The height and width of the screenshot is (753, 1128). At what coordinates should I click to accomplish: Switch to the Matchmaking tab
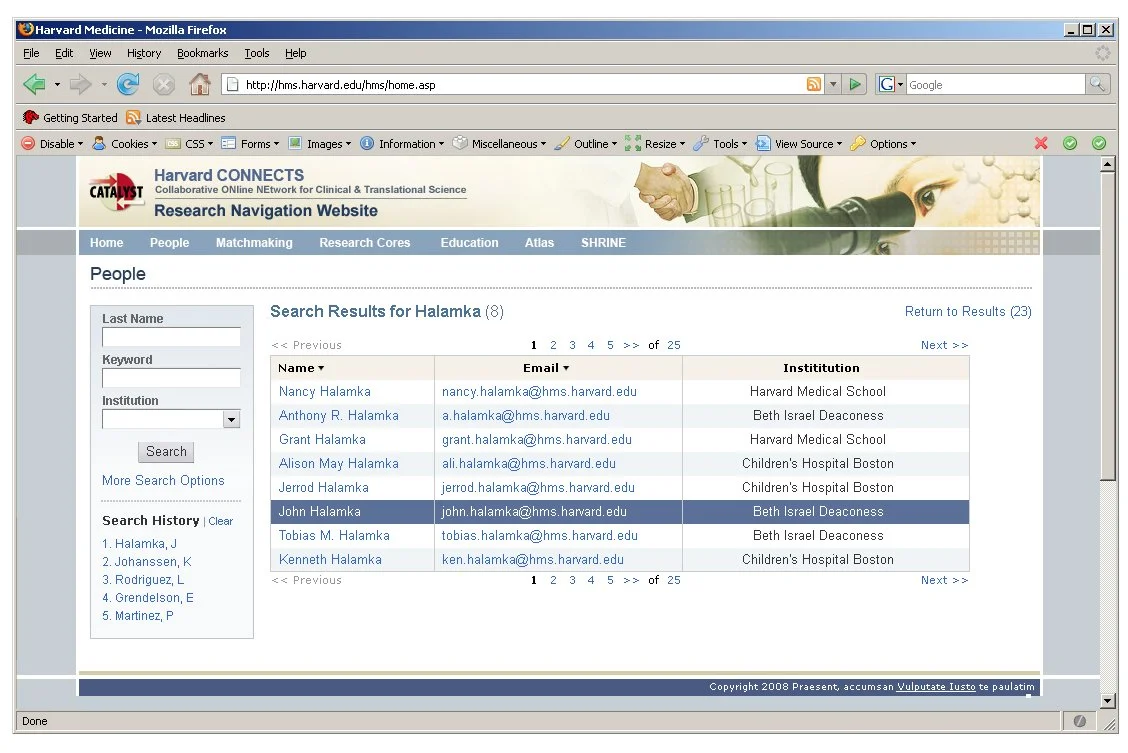[x=254, y=243]
